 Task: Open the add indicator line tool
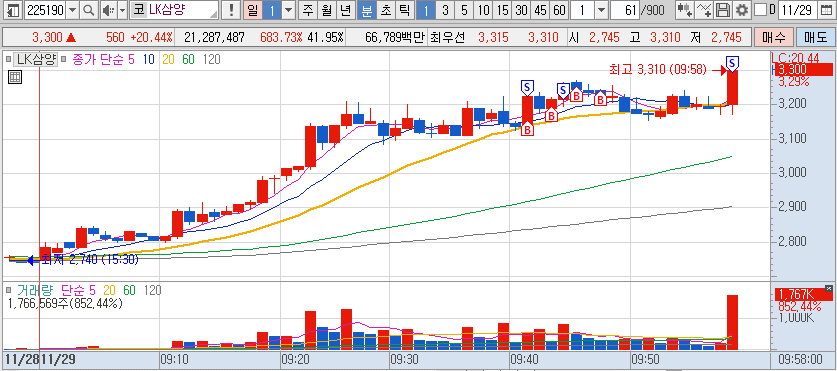705,10
